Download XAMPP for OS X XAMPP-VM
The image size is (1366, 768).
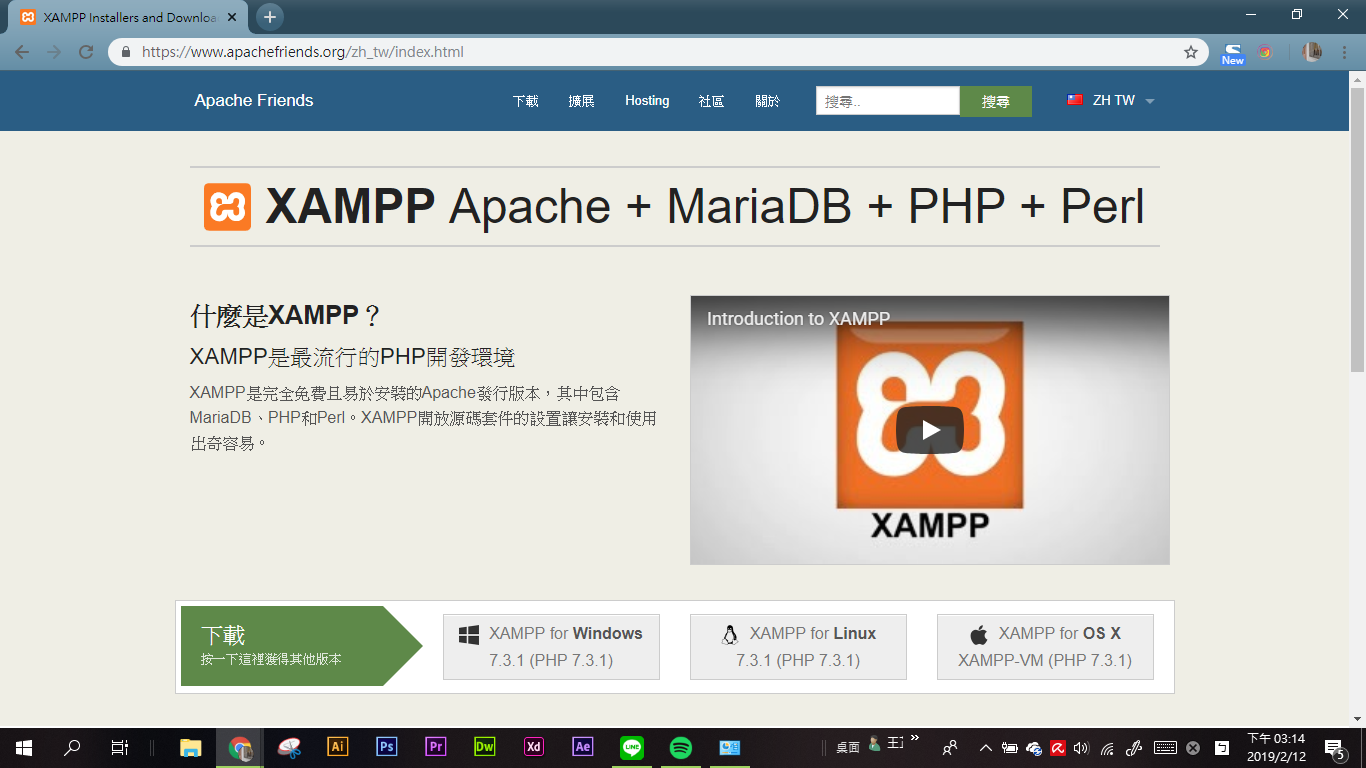1045,647
